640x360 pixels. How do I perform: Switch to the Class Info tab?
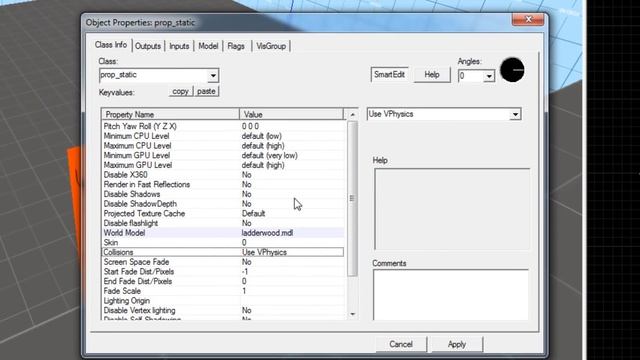tap(111, 45)
